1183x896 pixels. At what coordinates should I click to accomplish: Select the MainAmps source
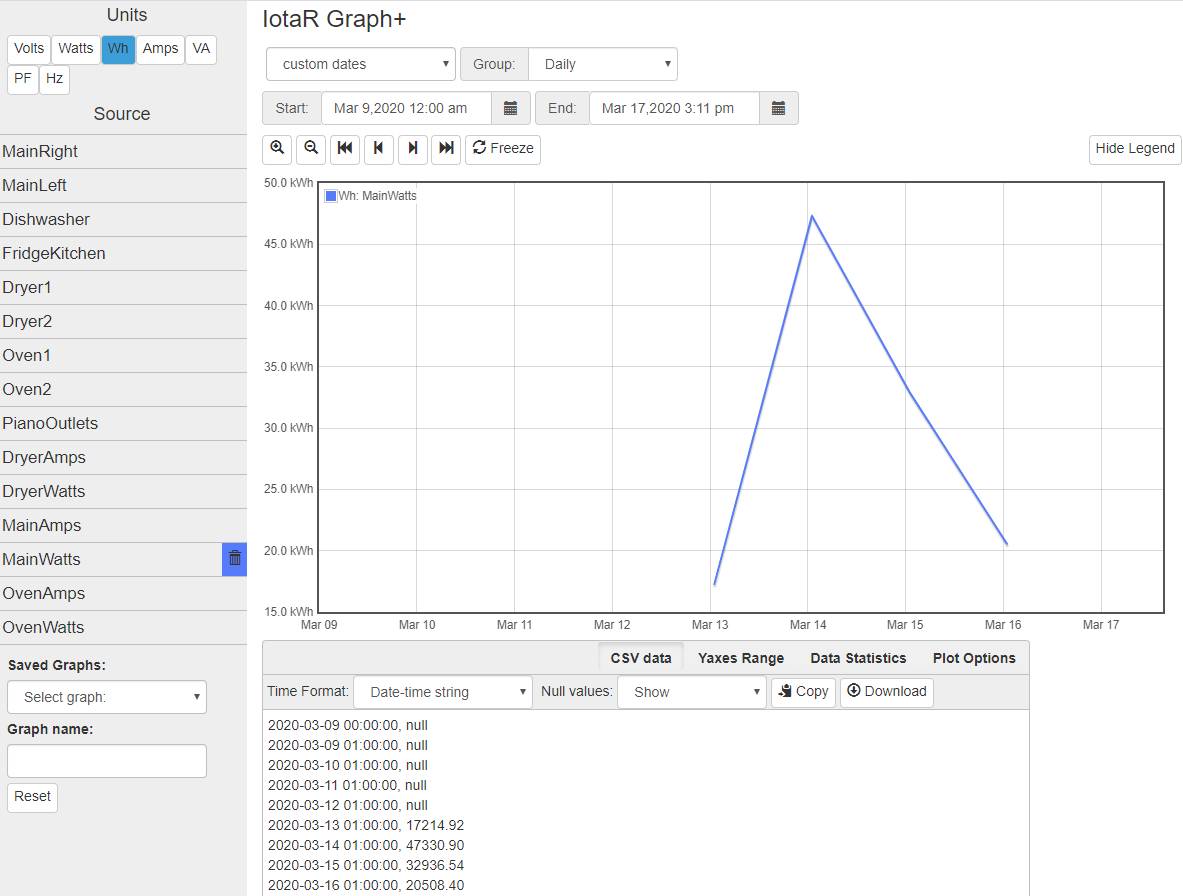(124, 525)
